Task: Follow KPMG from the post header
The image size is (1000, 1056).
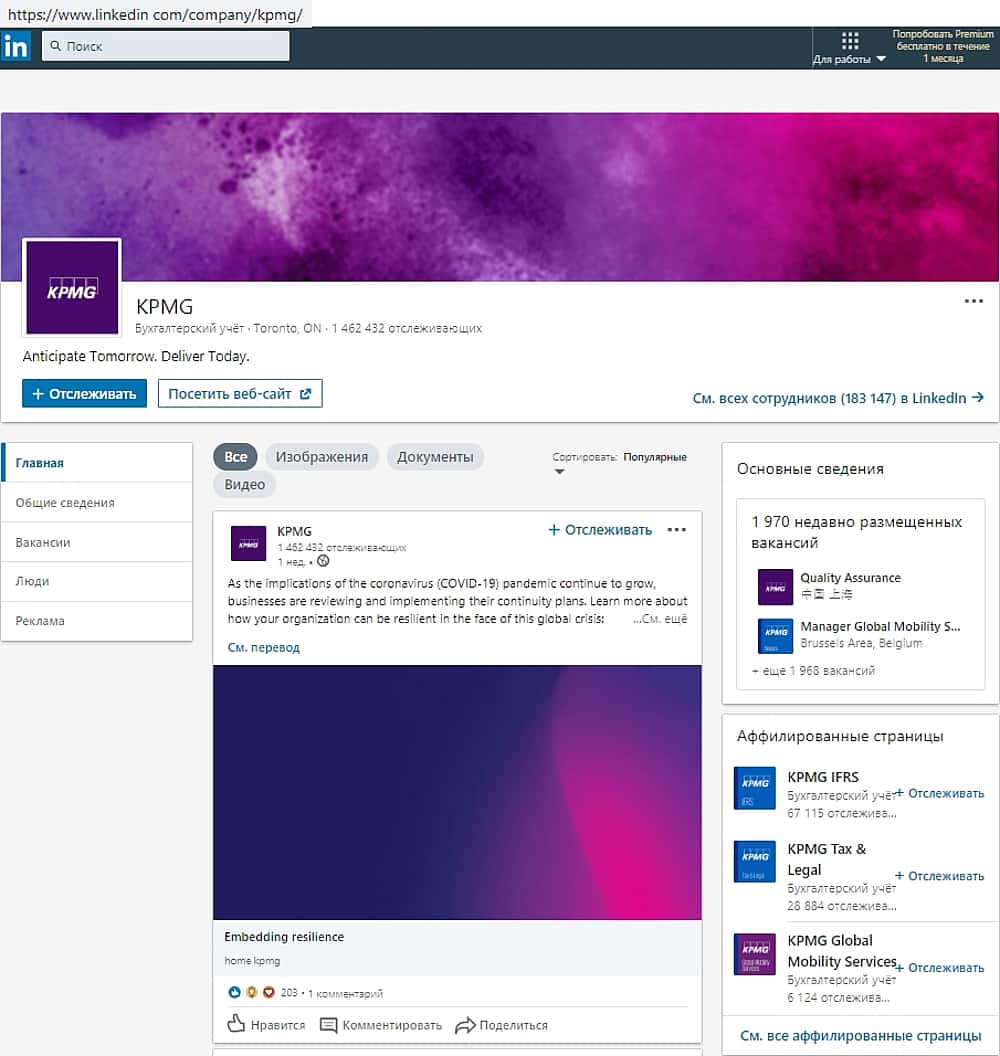Action: [x=600, y=530]
